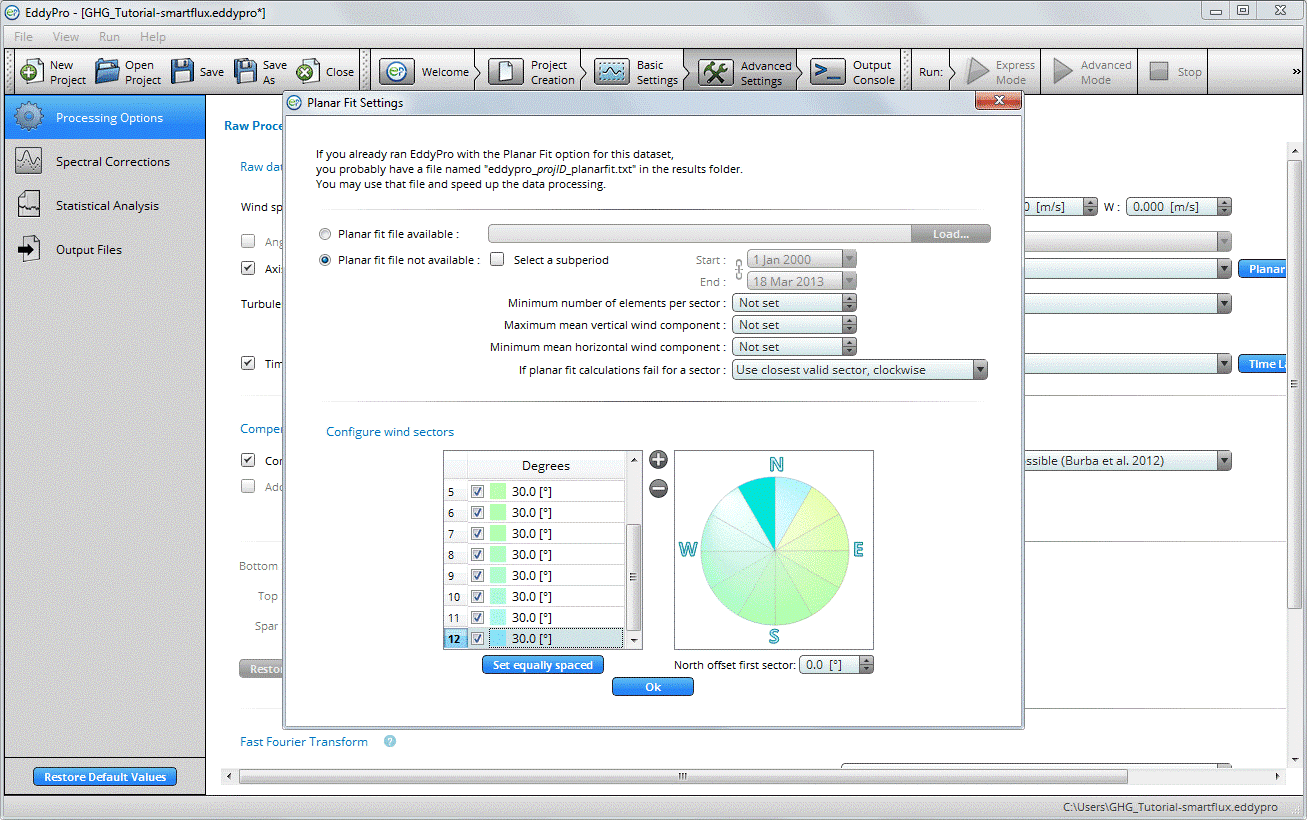Viewport: 1307px width, 820px height.
Task: Adjust minimum number of elements per sector spinner
Action: coord(849,303)
